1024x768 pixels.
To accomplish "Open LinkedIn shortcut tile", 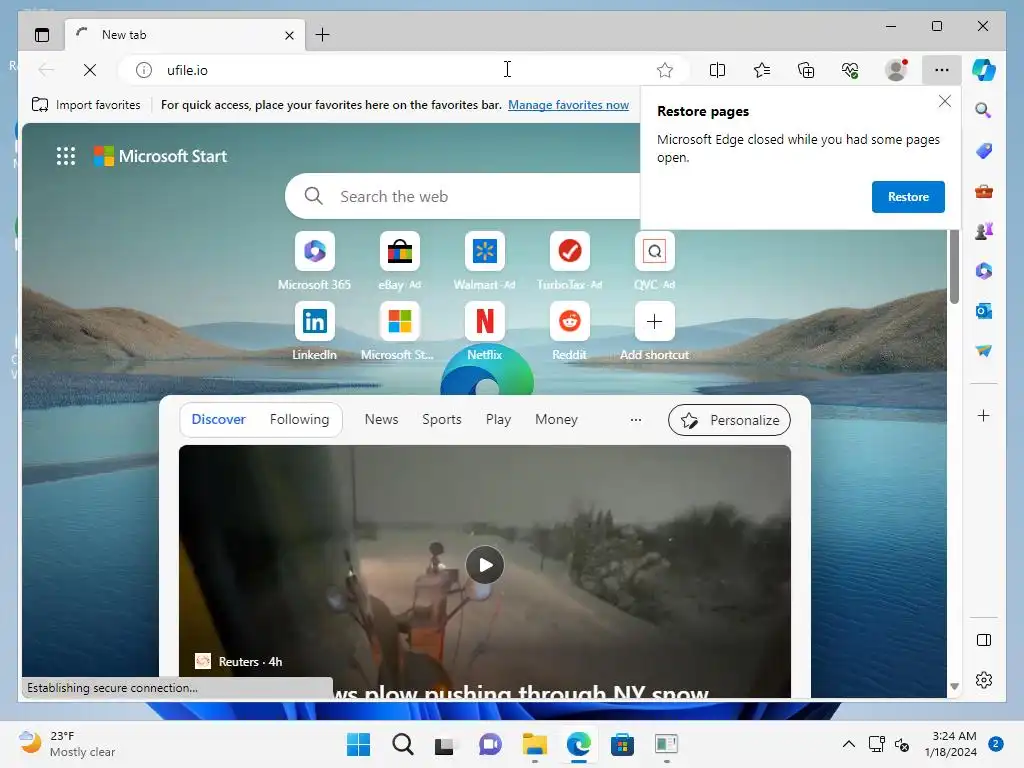I will click(314, 321).
